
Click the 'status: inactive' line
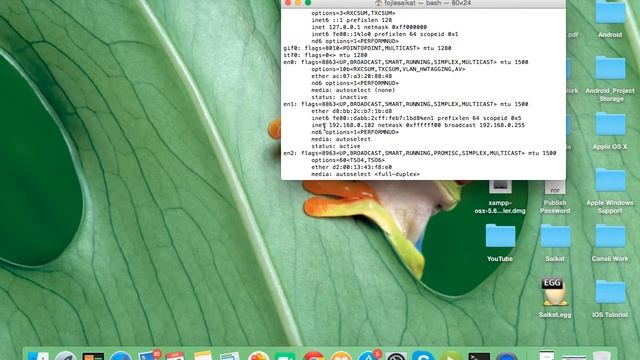click(x=339, y=97)
